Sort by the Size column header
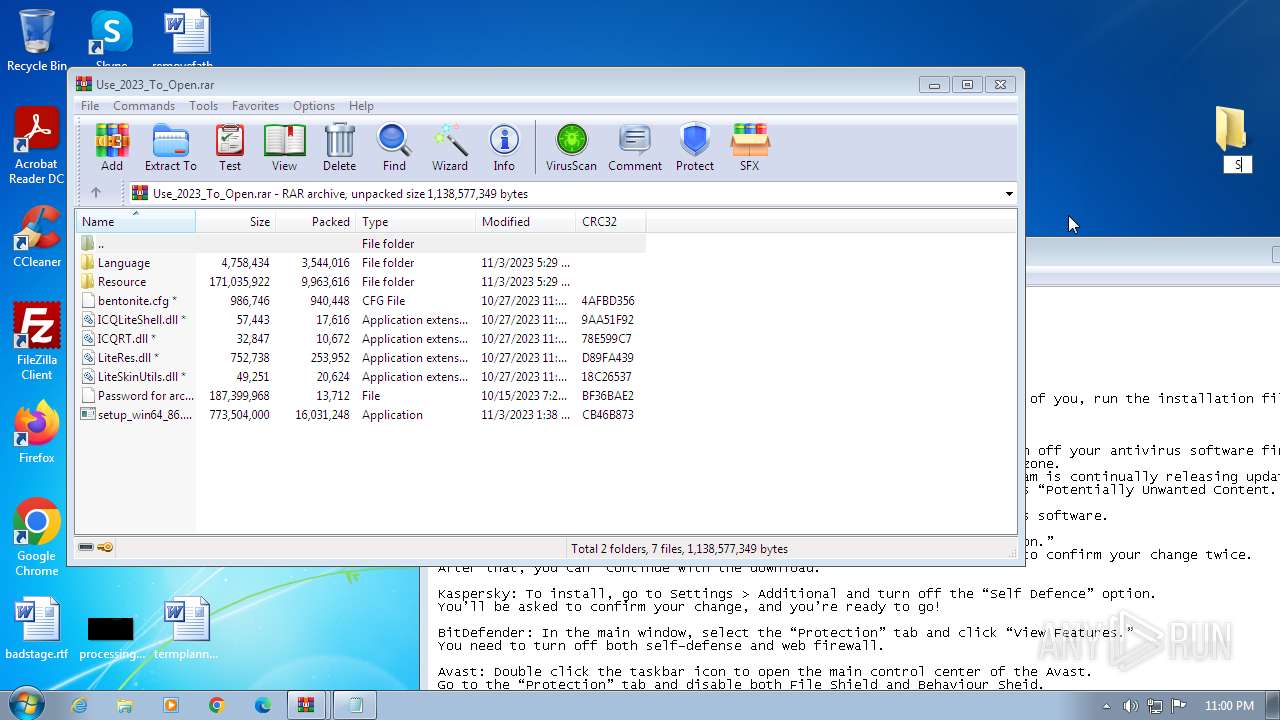Screen dimensions: 1280x720 click(x=236, y=221)
